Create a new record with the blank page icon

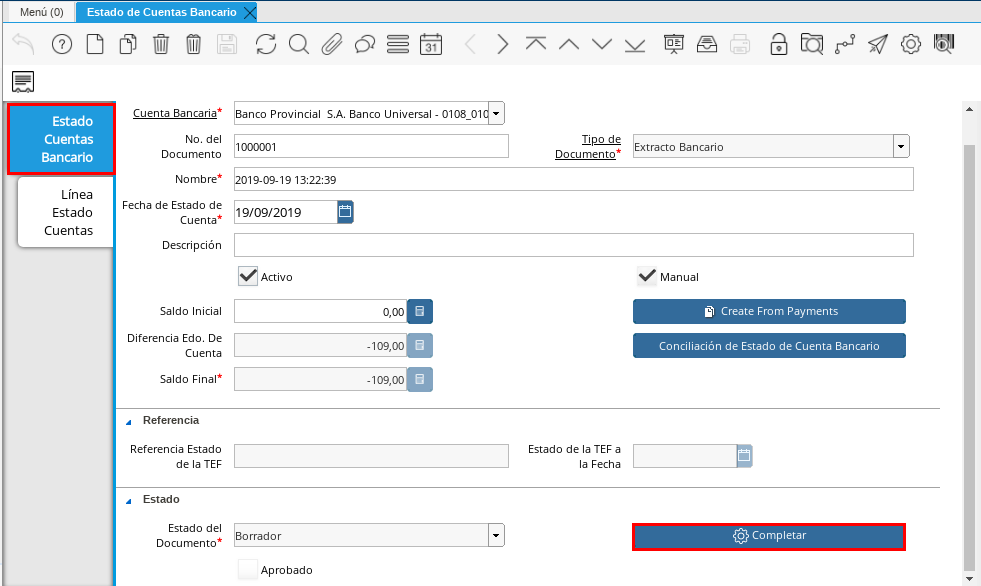94,44
